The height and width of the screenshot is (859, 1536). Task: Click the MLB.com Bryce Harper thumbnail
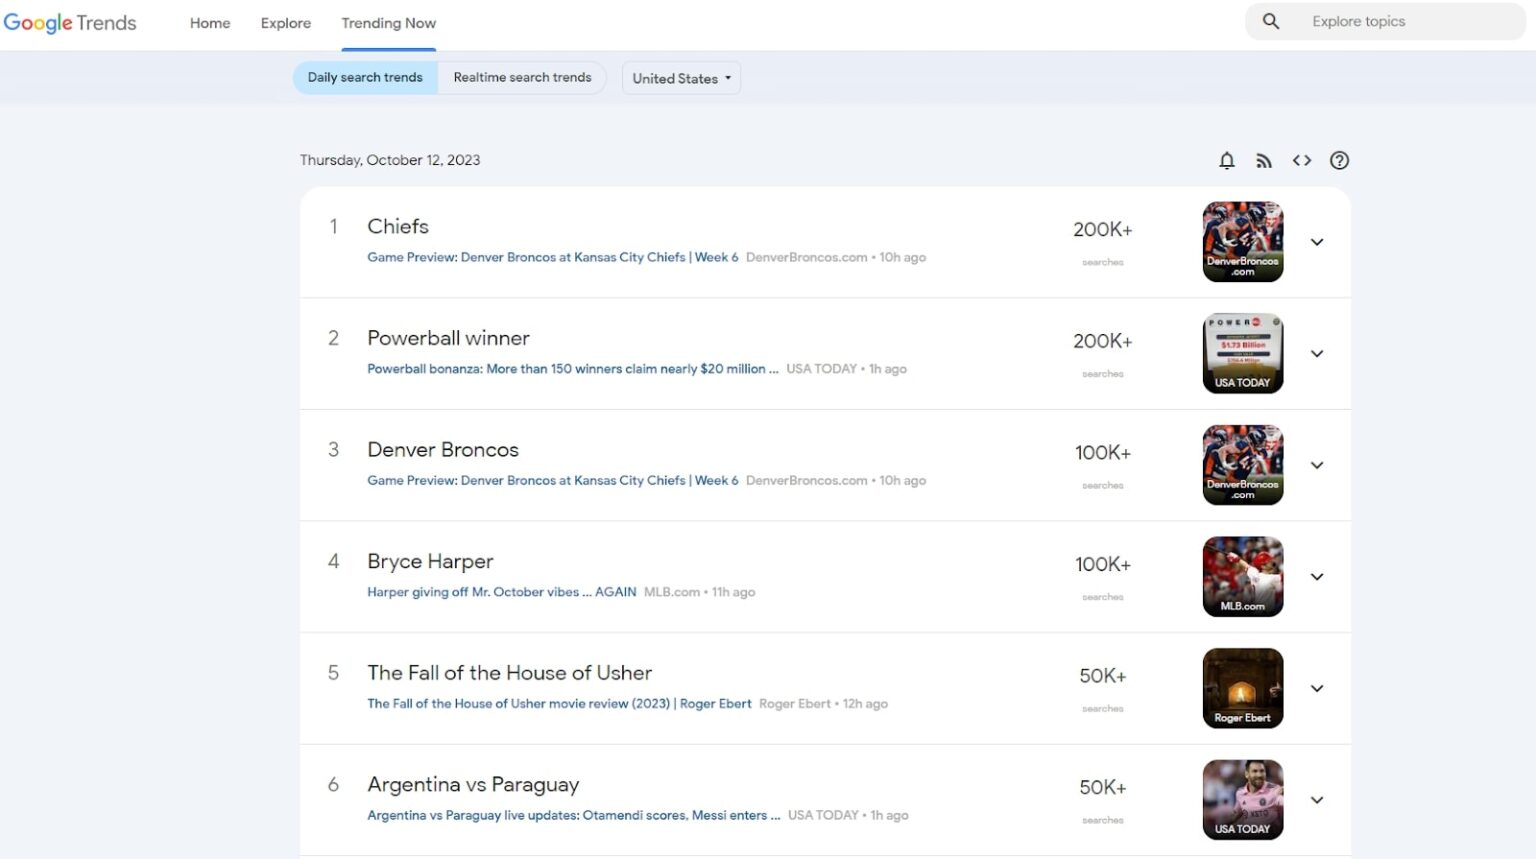(x=1242, y=576)
